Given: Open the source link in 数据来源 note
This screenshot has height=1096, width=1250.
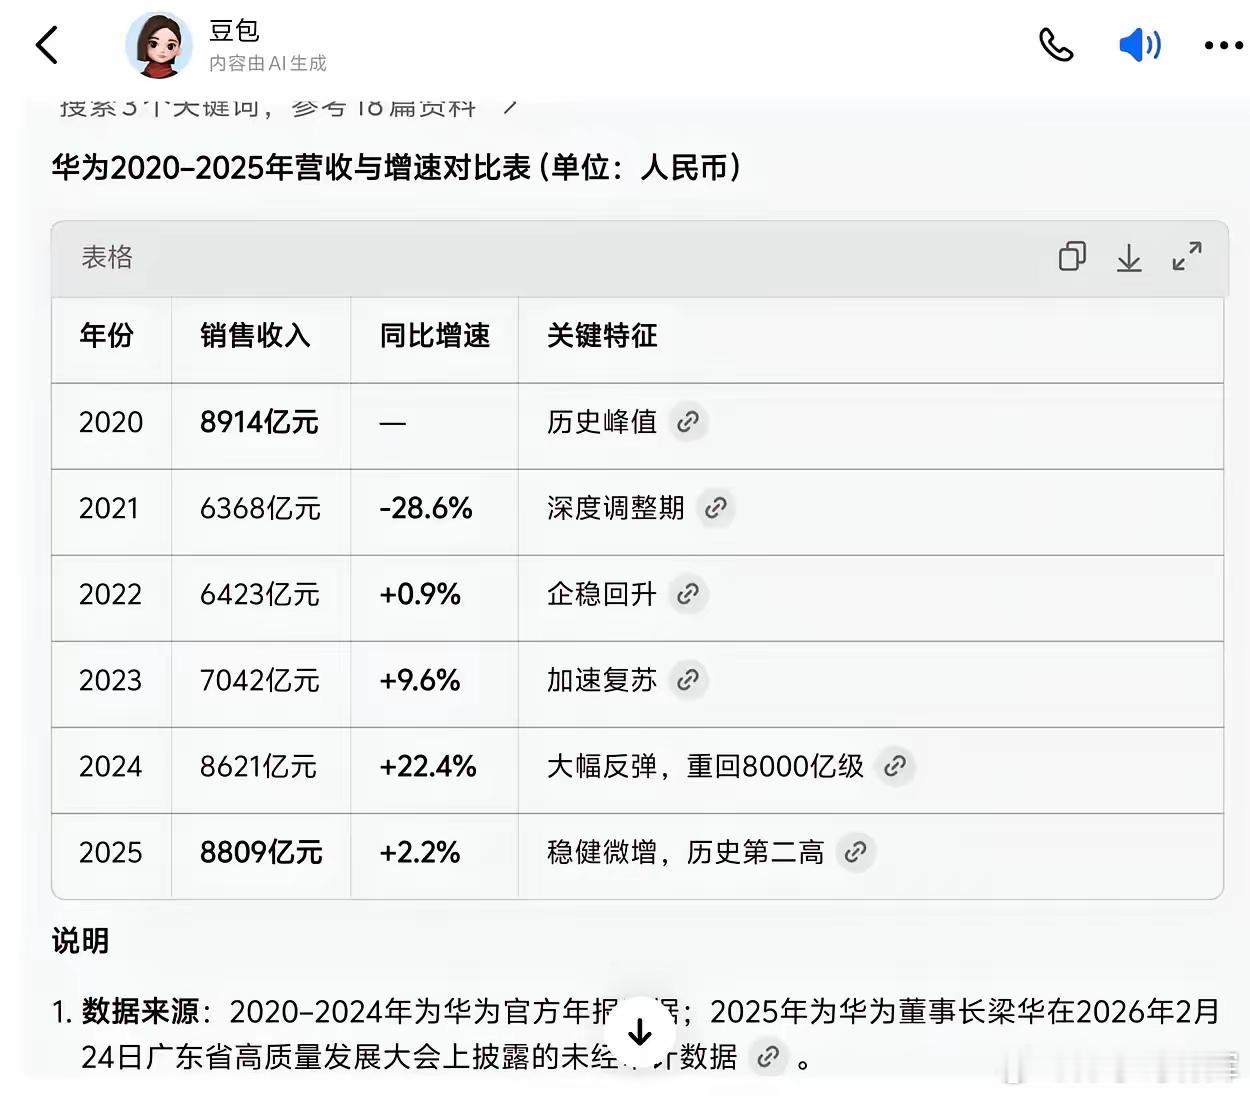Looking at the screenshot, I should coord(769,1056).
